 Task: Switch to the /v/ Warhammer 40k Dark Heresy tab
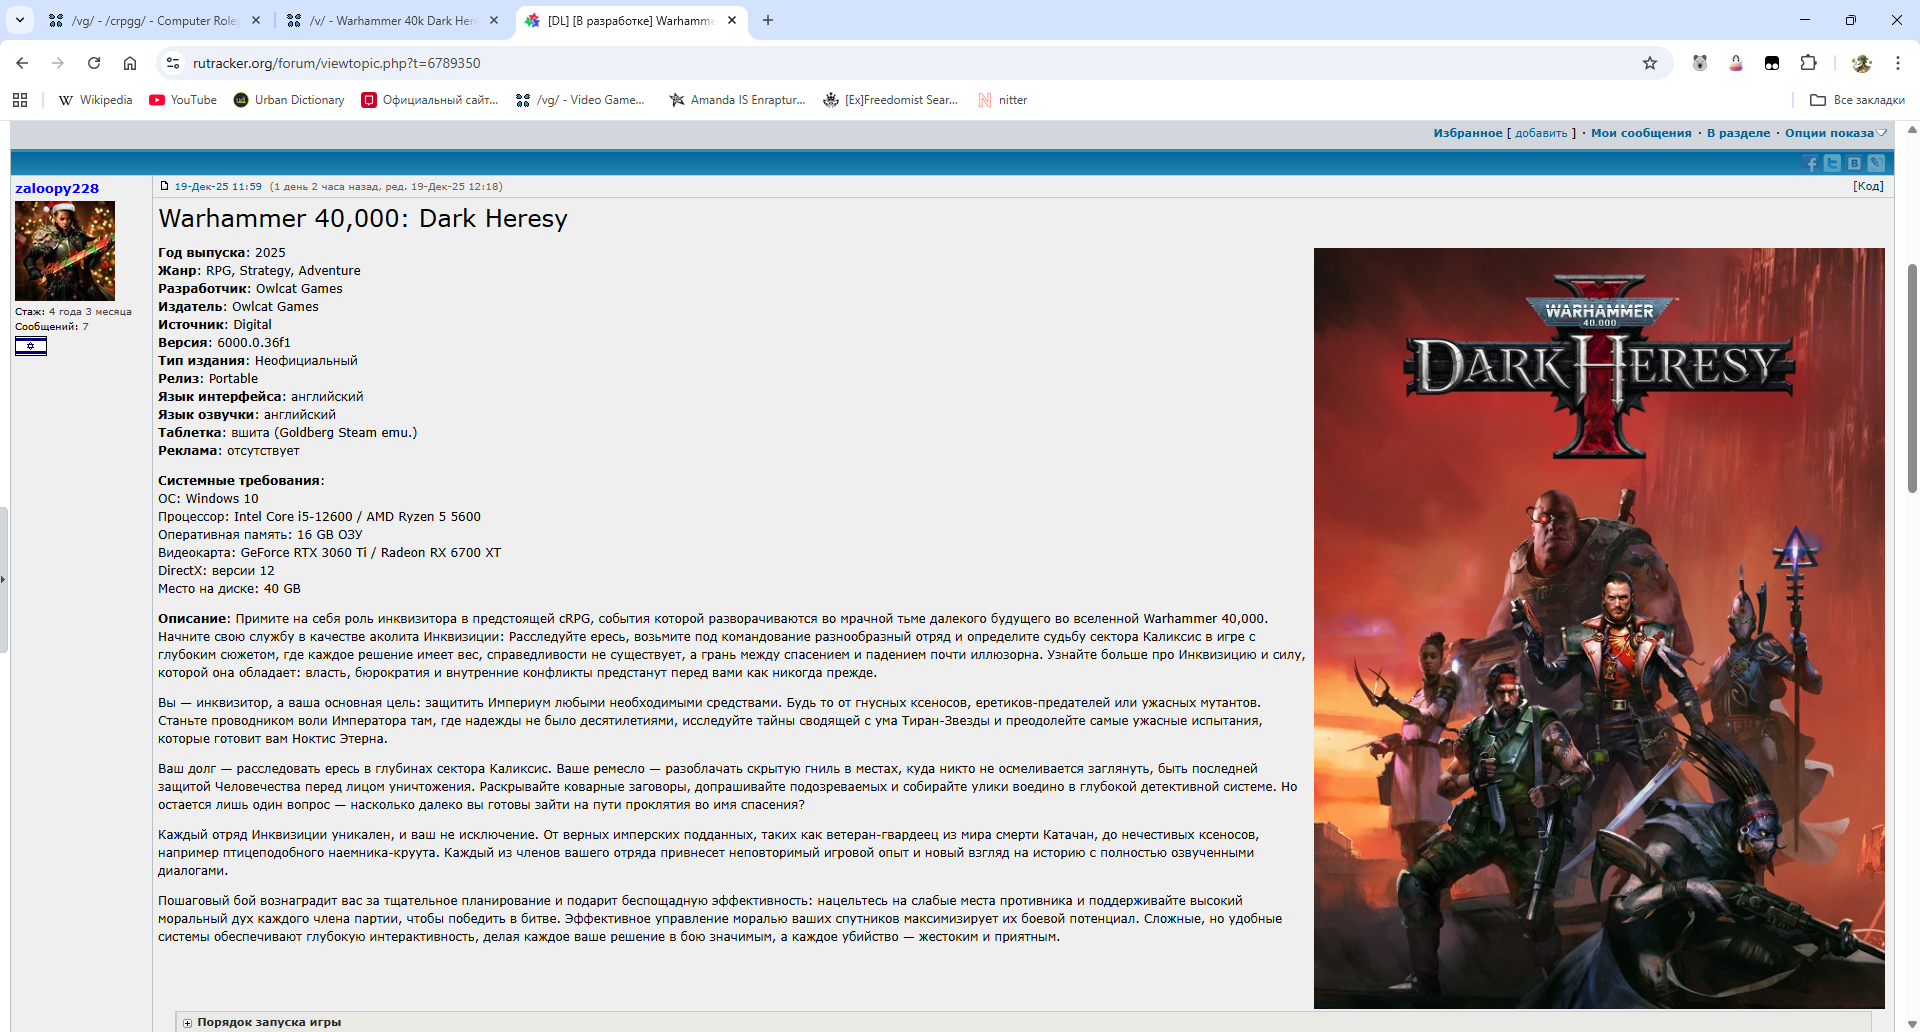coord(392,20)
